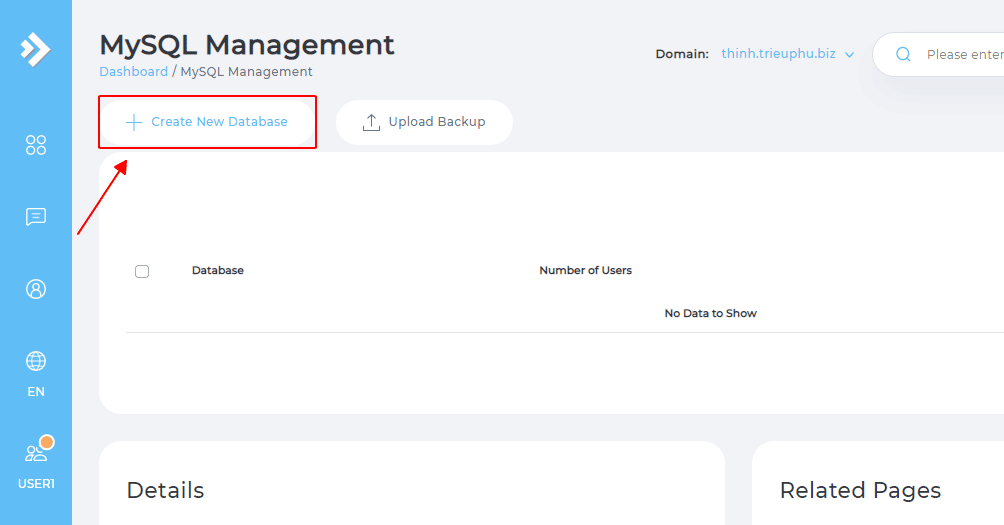The width and height of the screenshot is (1004, 525).
Task: Sort by the Number of Users column header
Action: pyautogui.click(x=585, y=270)
